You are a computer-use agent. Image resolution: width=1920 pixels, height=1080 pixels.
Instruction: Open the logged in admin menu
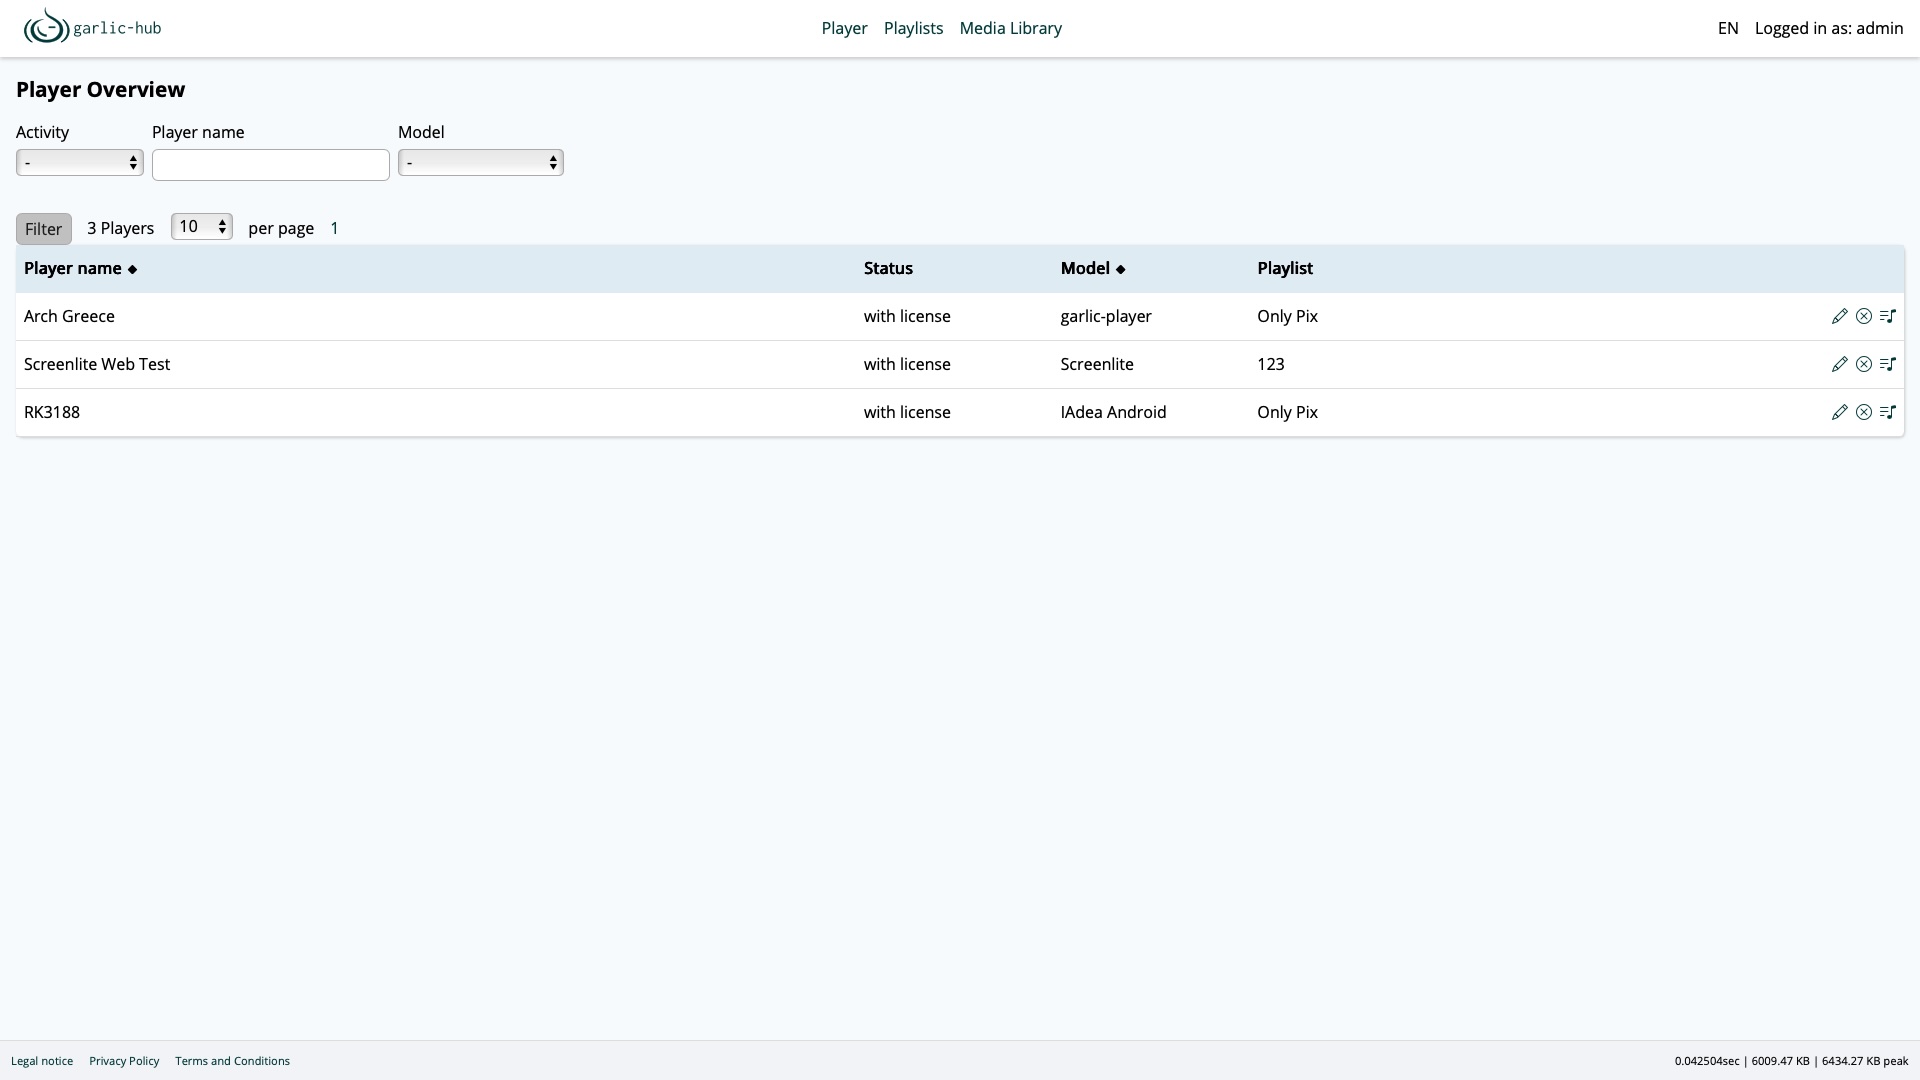pos(1829,28)
